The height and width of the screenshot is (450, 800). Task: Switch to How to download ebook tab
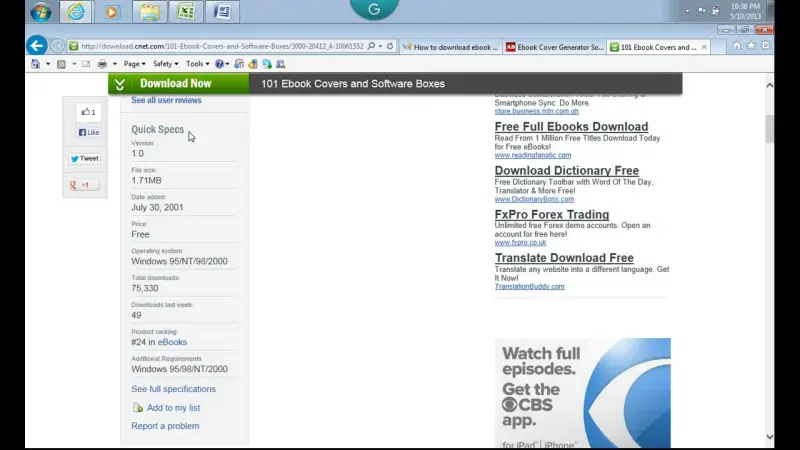tap(451, 47)
